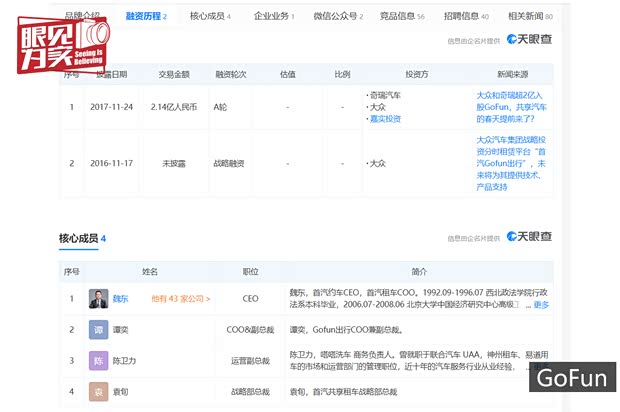620x412 pixels.
Task: Click the 嘉实投资 investor link
Action: [385, 118]
